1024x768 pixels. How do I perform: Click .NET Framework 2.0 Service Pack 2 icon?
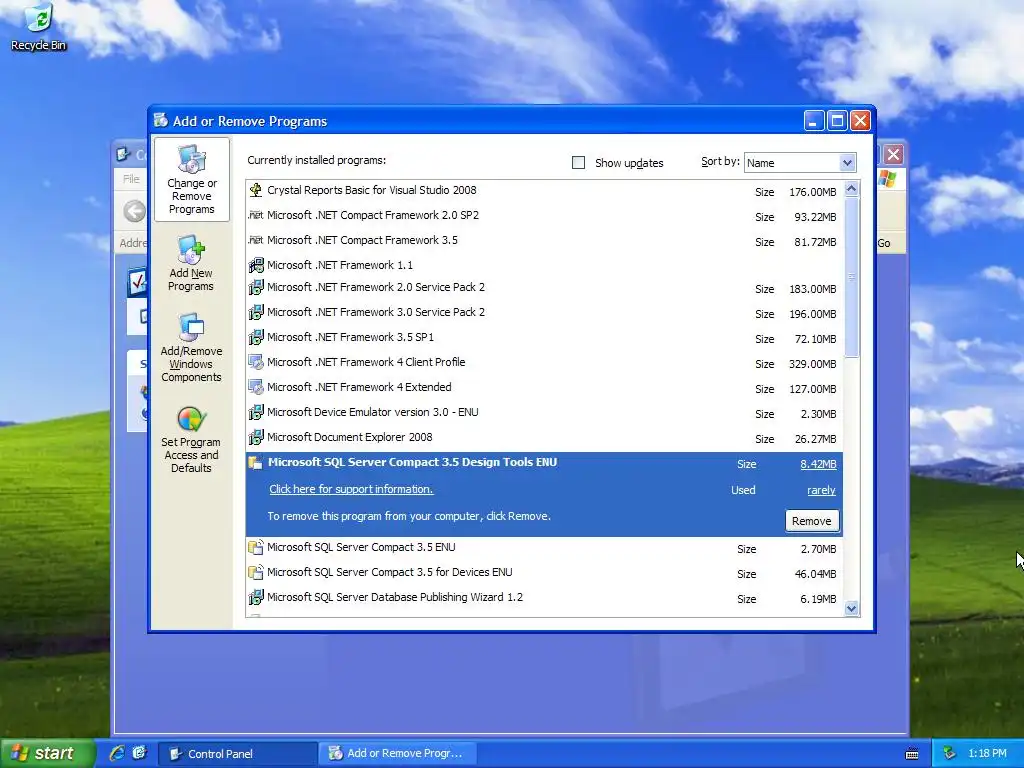pyautogui.click(x=256, y=287)
